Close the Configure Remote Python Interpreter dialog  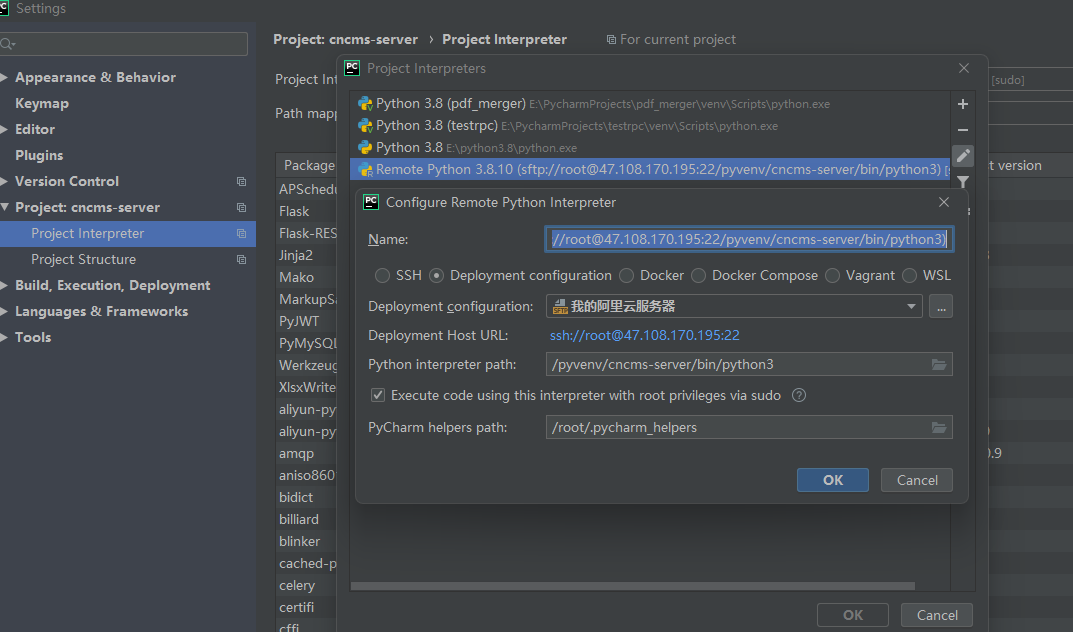point(944,202)
